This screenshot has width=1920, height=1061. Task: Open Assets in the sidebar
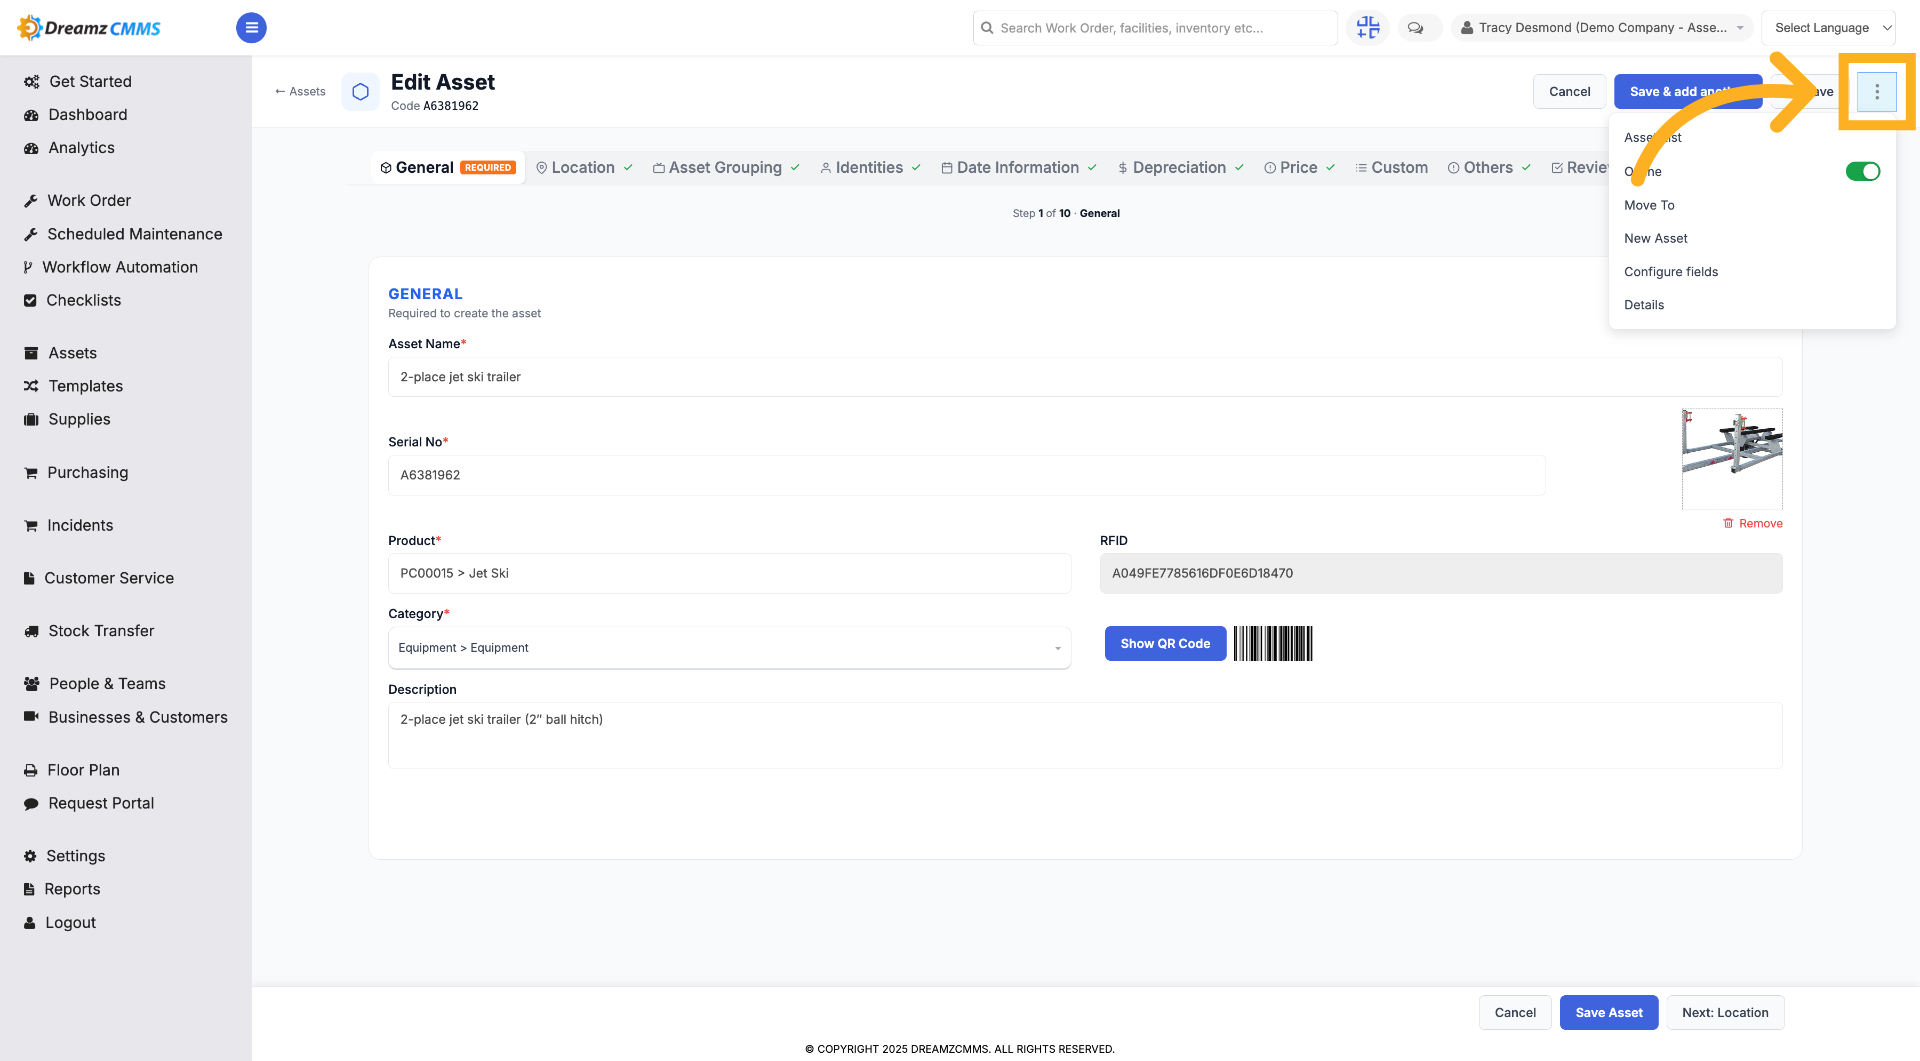(x=73, y=353)
